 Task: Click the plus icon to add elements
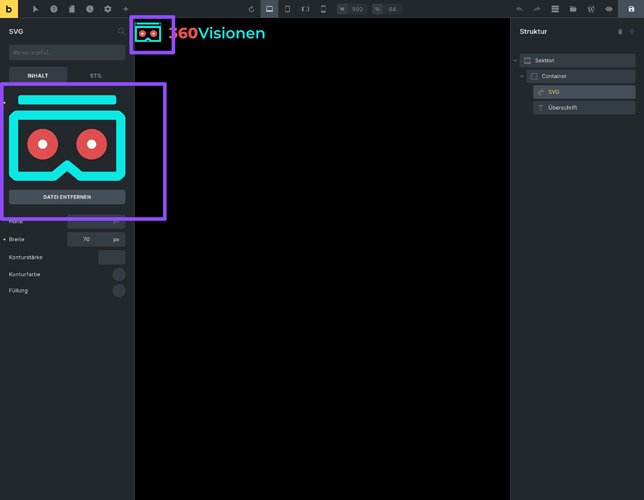[126, 9]
